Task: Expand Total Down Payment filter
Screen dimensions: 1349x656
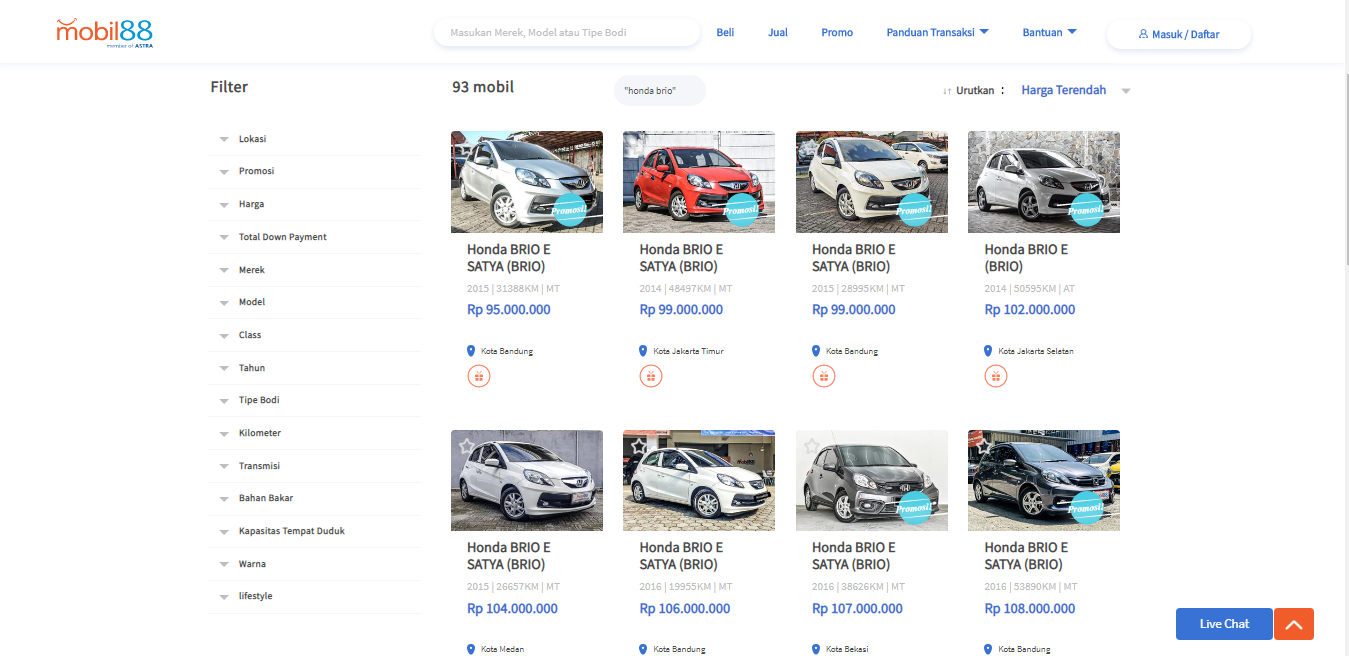Action: tap(314, 237)
